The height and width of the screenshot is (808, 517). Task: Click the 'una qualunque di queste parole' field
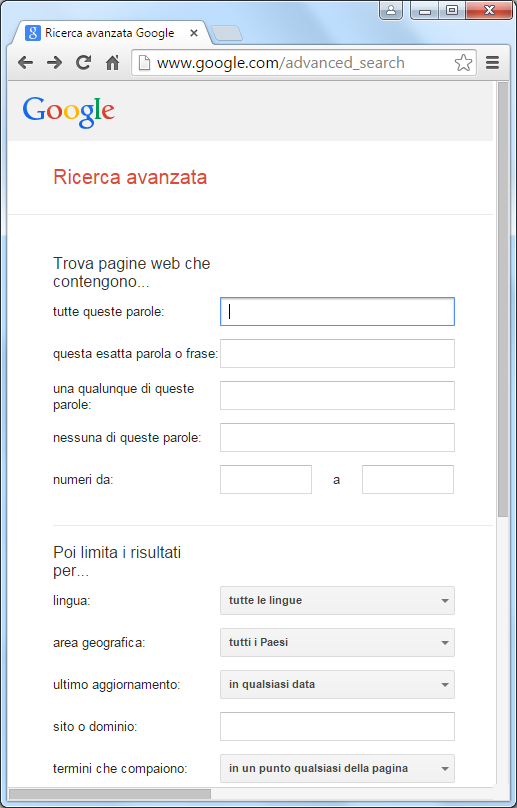pyautogui.click(x=337, y=396)
